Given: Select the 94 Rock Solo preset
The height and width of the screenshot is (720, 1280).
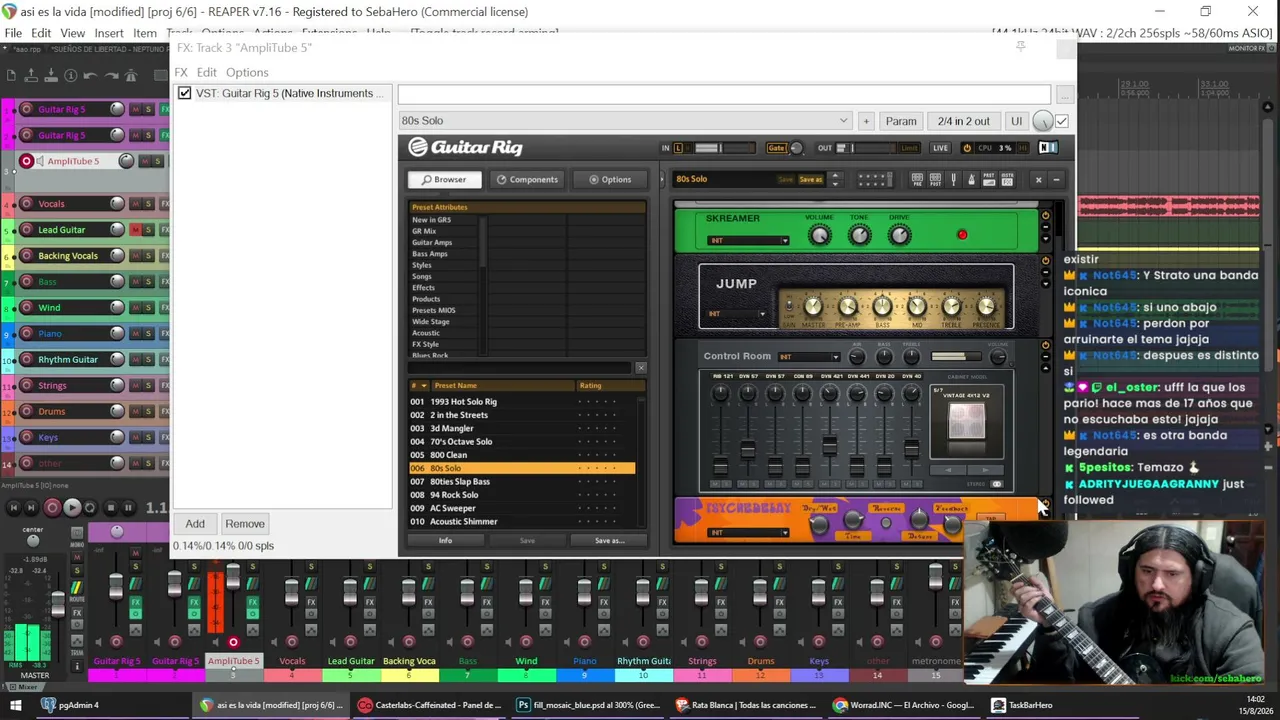Looking at the screenshot, I should coord(522,495).
